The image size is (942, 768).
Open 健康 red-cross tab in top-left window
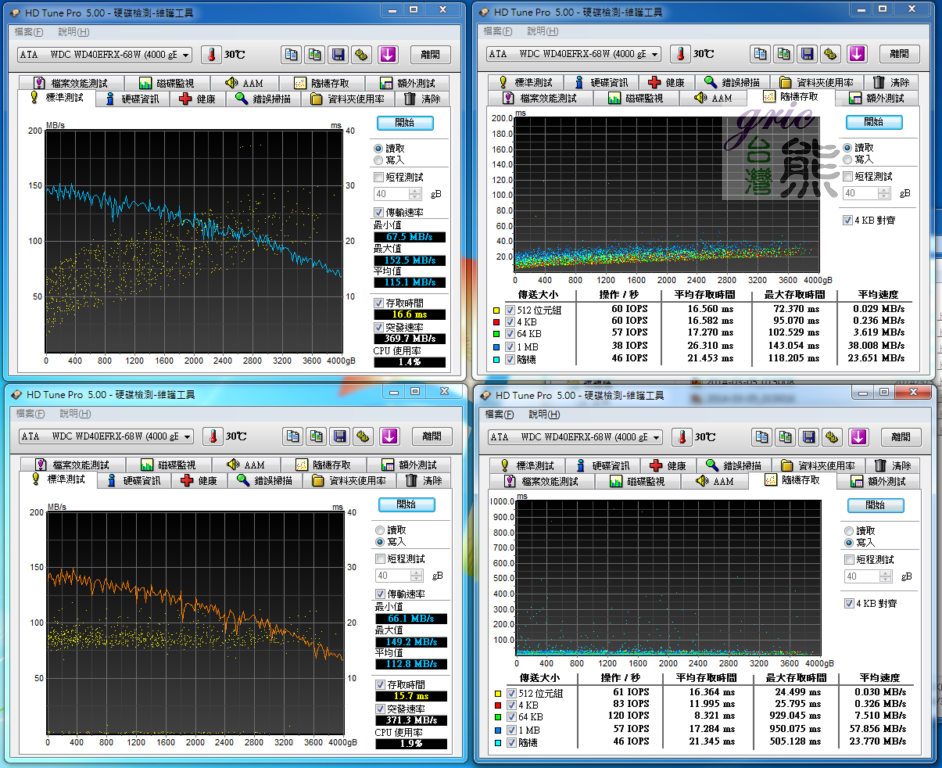click(196, 99)
